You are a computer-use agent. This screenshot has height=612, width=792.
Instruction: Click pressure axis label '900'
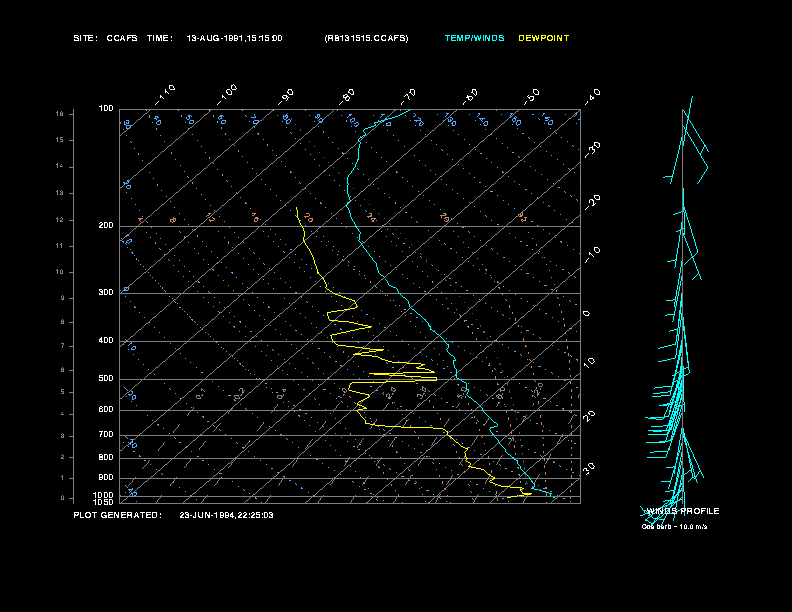[106, 477]
